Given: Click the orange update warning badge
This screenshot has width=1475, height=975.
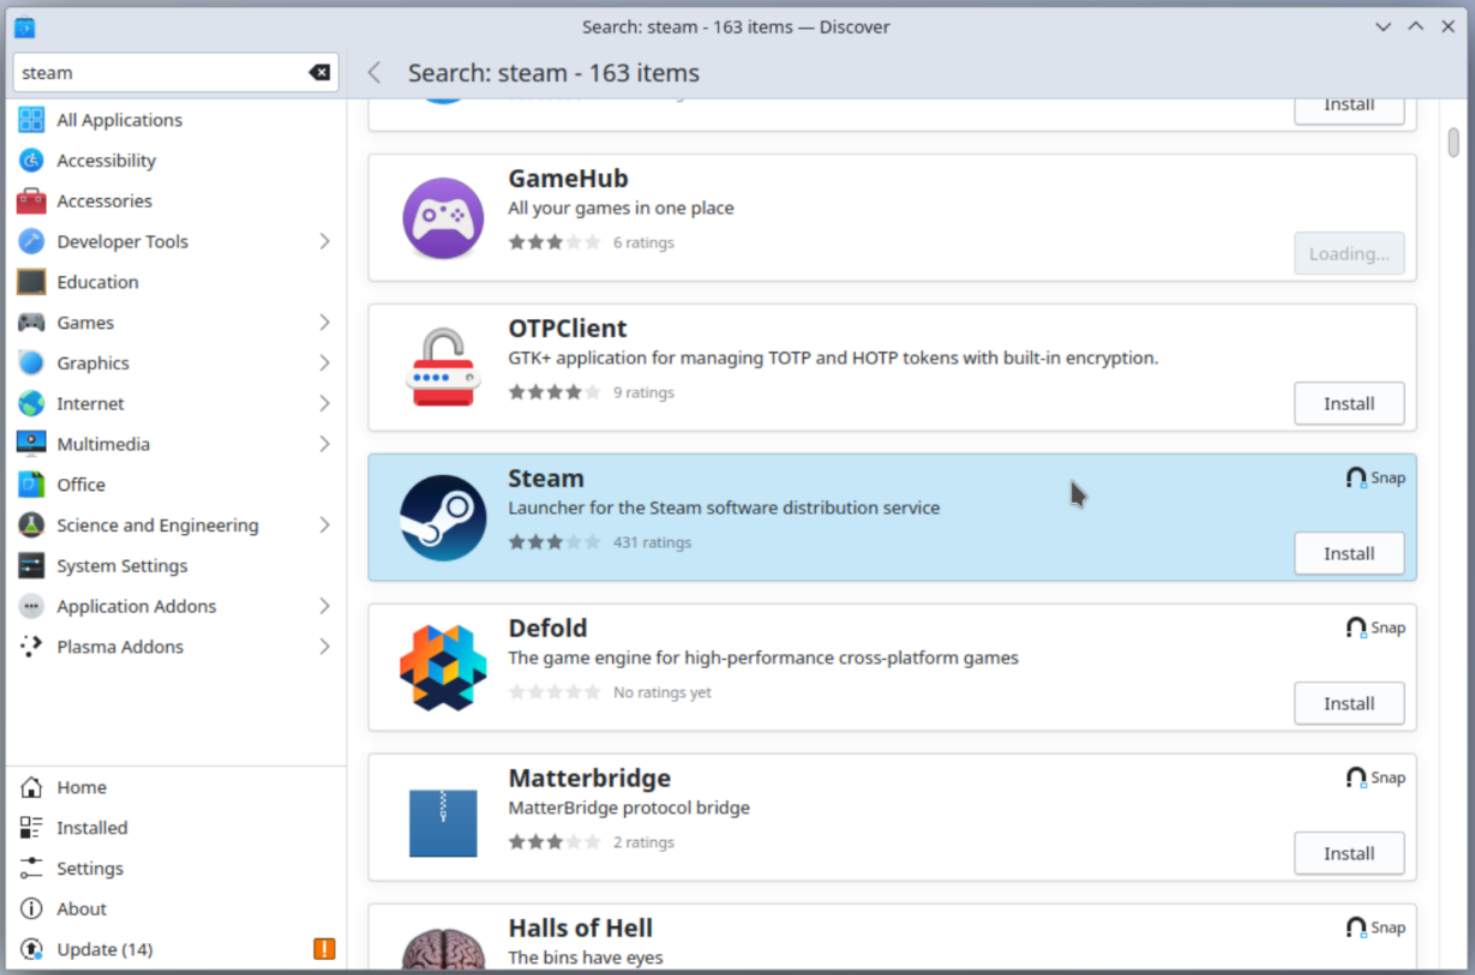Looking at the screenshot, I should 324,948.
